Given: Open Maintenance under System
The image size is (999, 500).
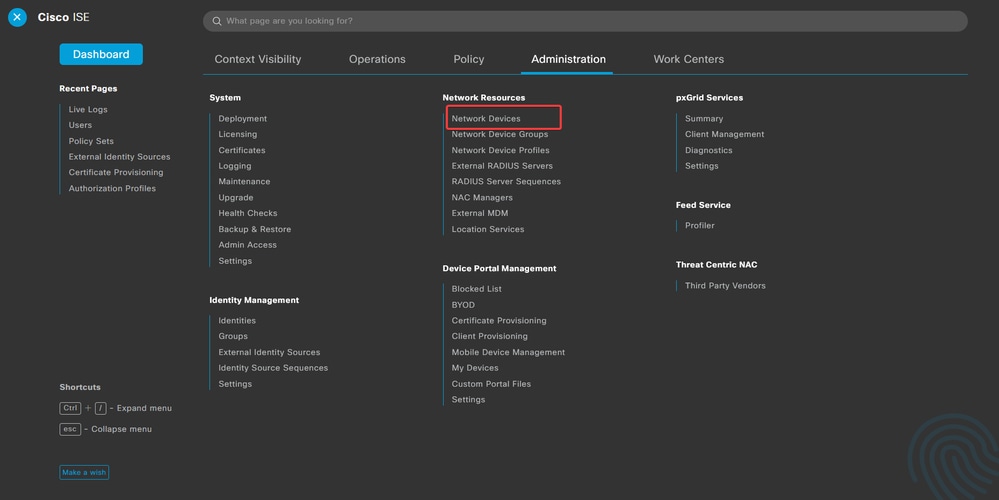Looking at the screenshot, I should coord(244,182).
